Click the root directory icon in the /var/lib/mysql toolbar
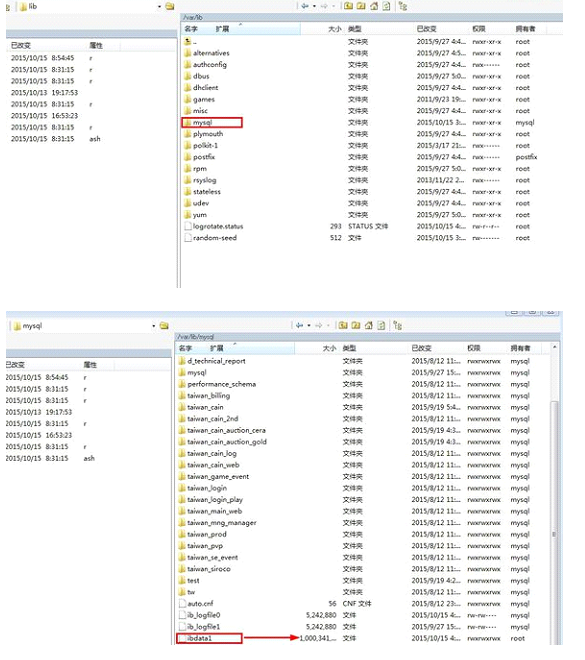The width and height of the screenshot is (585, 660). pyautogui.click(x=356, y=325)
